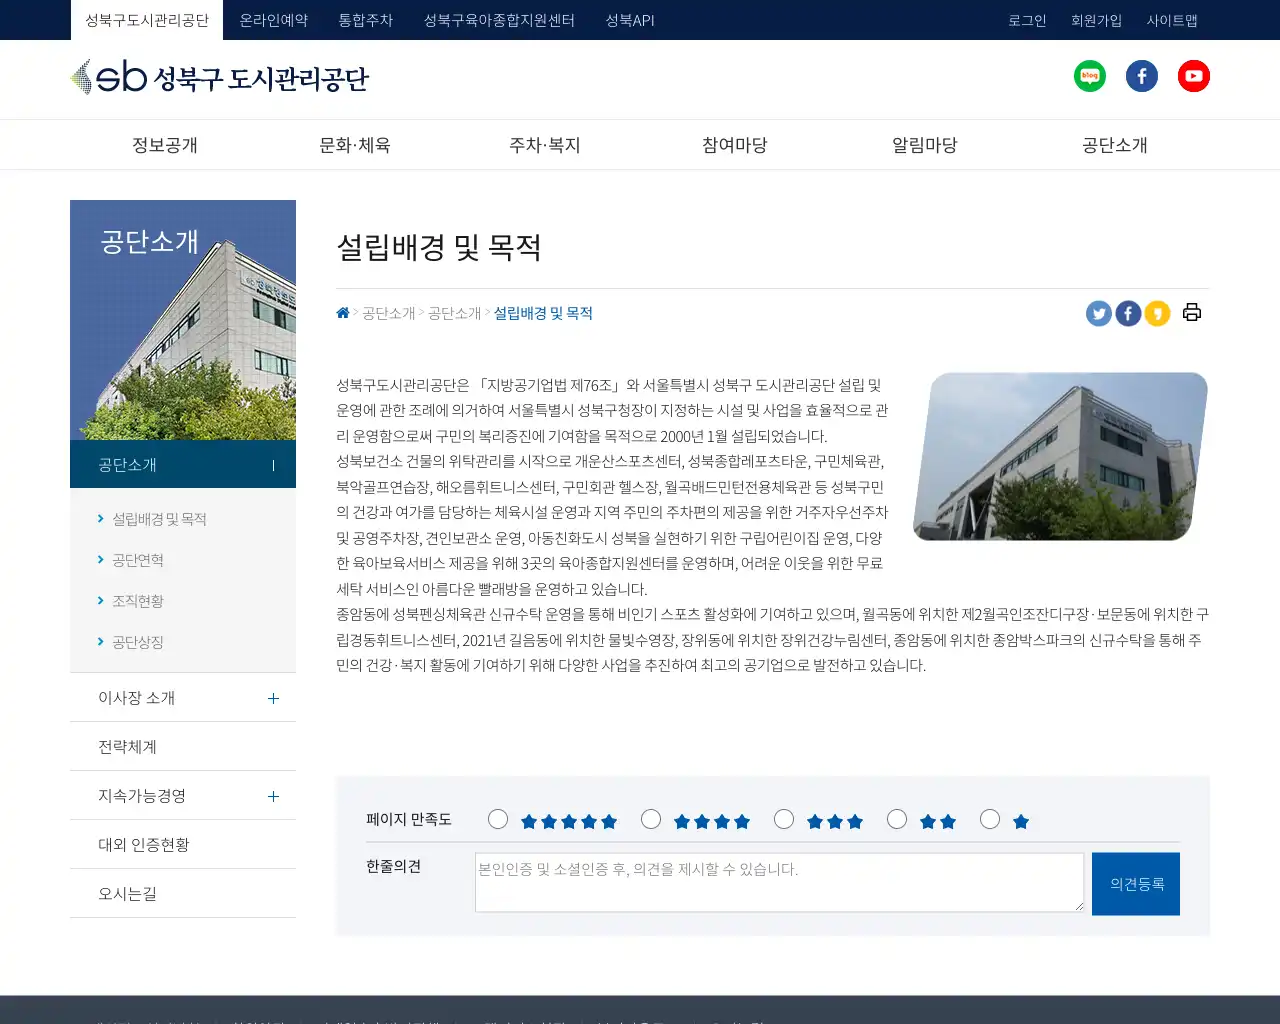1280x1024 pixels.
Task: Select the 1-star satisfaction rating
Action: [x=990, y=819]
